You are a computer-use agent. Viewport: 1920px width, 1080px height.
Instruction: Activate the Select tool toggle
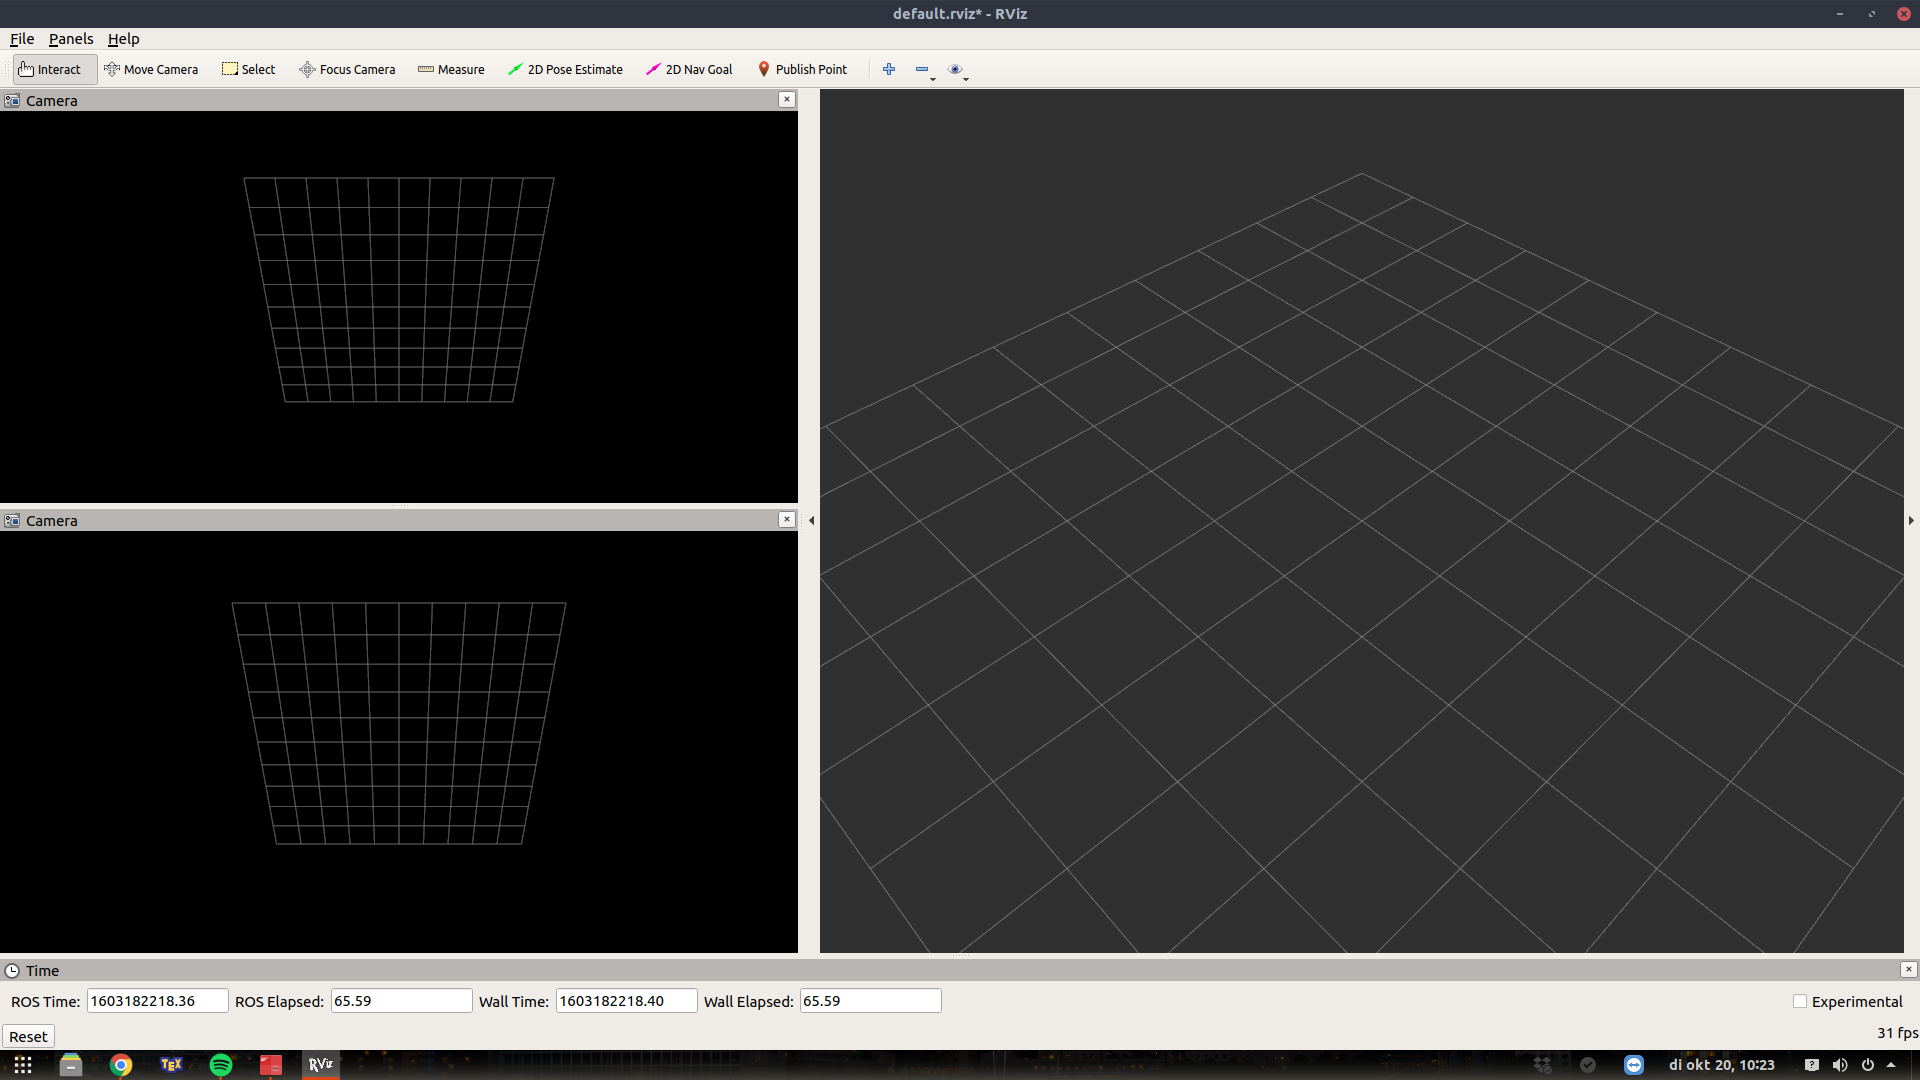tap(248, 69)
